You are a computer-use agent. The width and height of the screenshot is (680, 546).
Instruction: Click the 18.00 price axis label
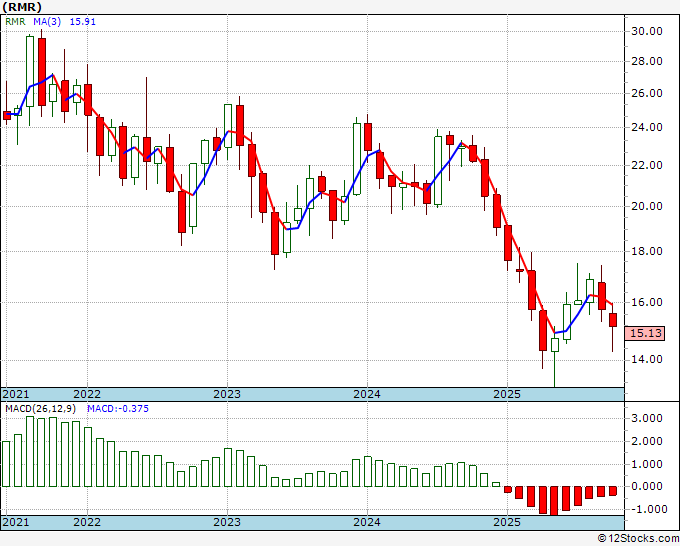(x=647, y=251)
